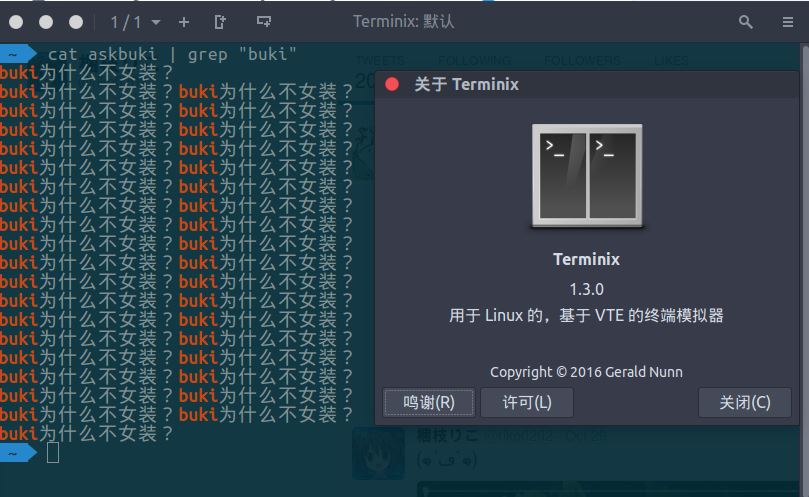Click the 许可(L) license button
The height and width of the screenshot is (497, 809).
click(x=527, y=402)
